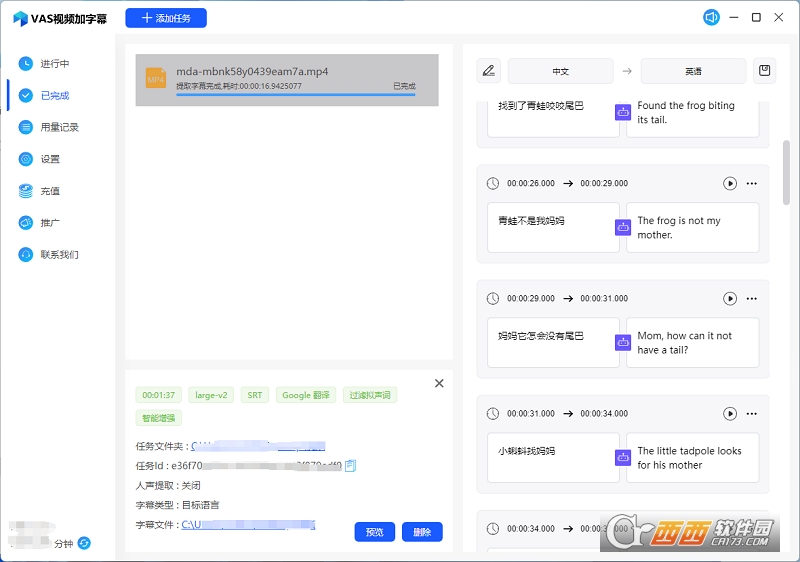The height and width of the screenshot is (562, 800).
Task: Click the clock icon of 00:00:34.000 segment
Action: click(x=492, y=529)
